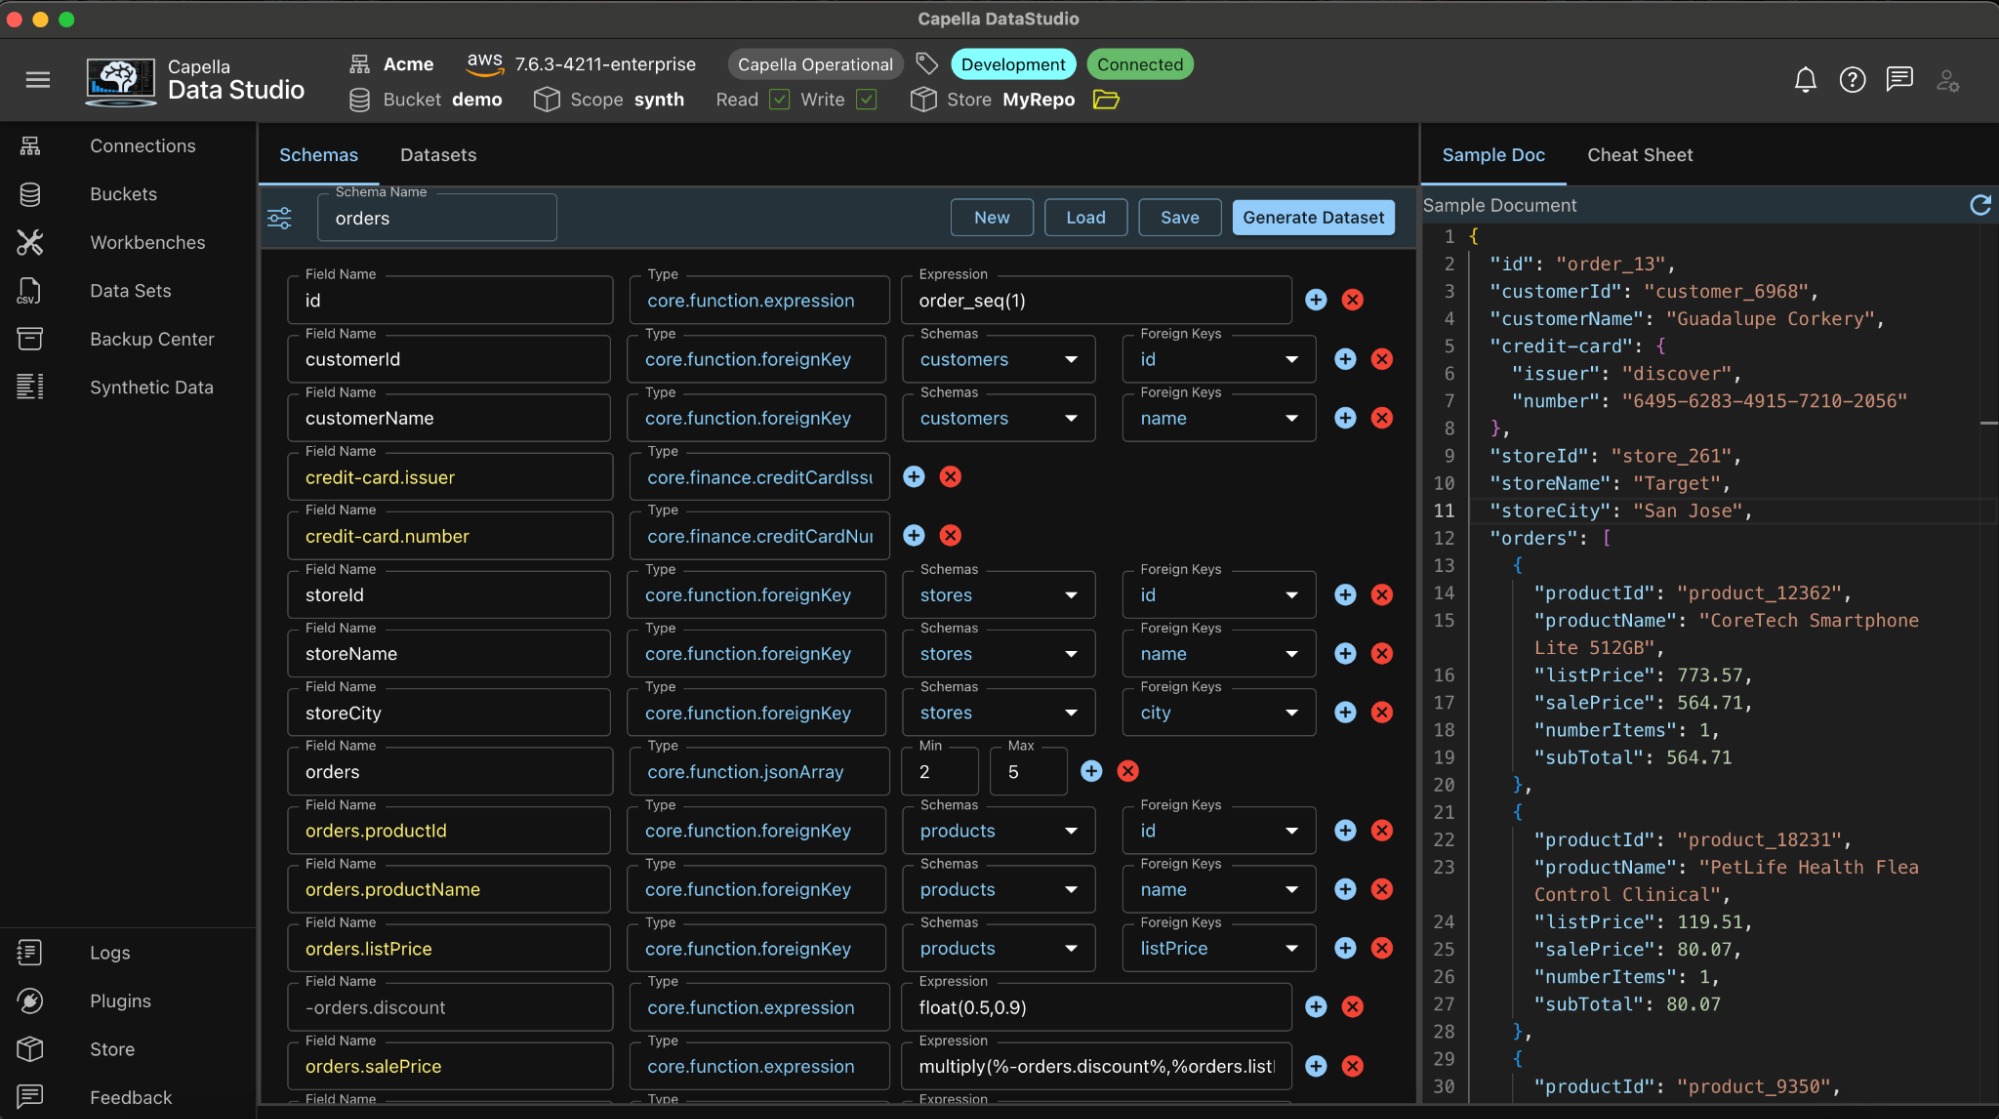Expand Foreign Keys dropdown for customerId

tap(1219, 359)
